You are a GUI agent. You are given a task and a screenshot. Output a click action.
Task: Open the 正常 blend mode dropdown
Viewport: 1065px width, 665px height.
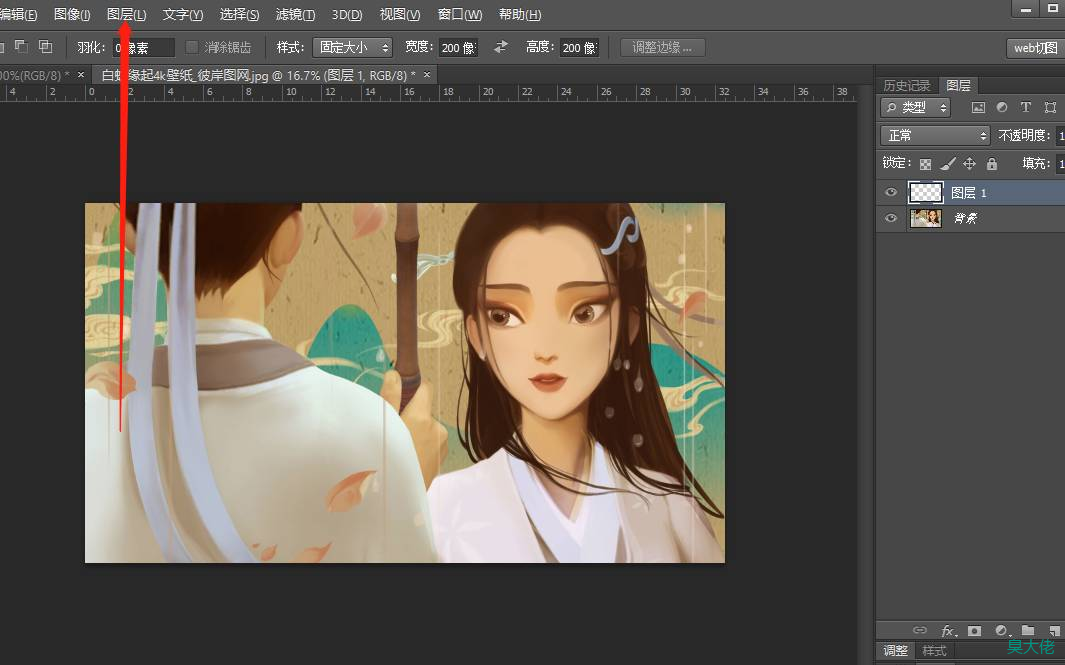(935, 135)
